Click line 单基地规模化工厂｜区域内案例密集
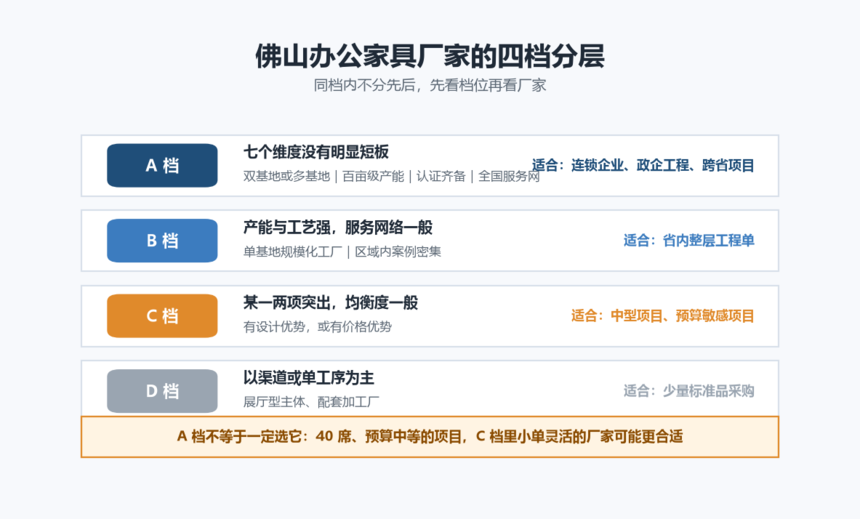860x519 pixels. (342, 252)
